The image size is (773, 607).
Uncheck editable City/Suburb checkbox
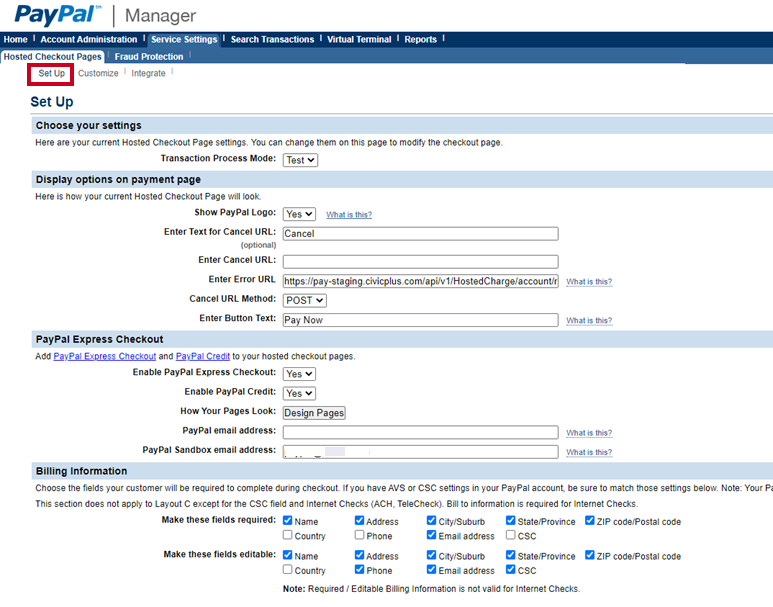click(431, 555)
